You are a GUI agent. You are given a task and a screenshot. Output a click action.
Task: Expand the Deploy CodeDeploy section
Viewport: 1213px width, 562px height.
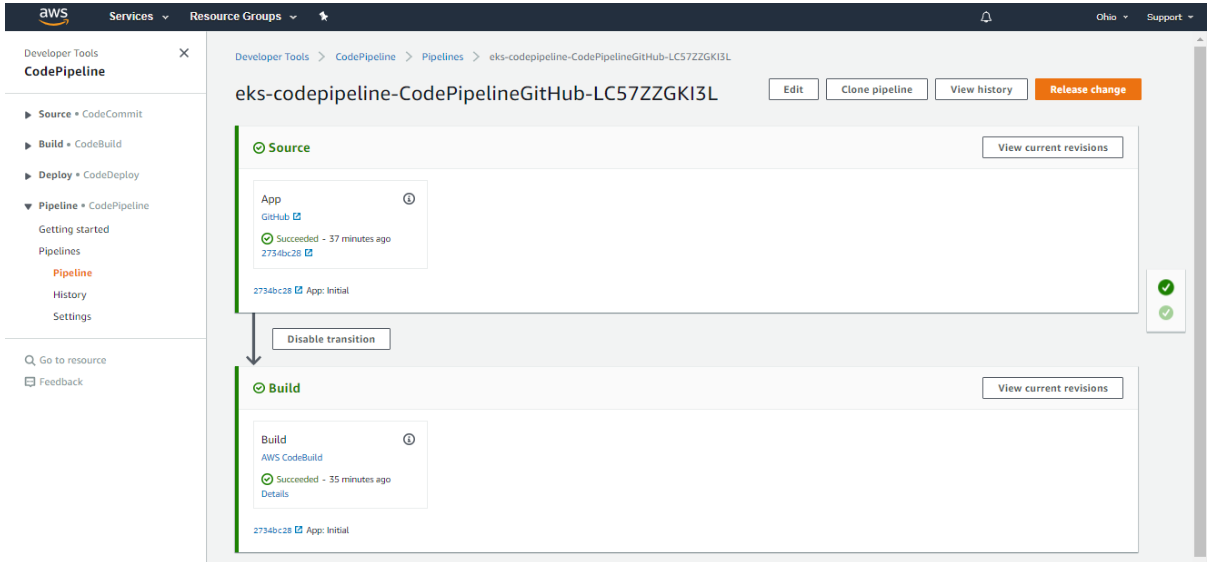point(82,175)
